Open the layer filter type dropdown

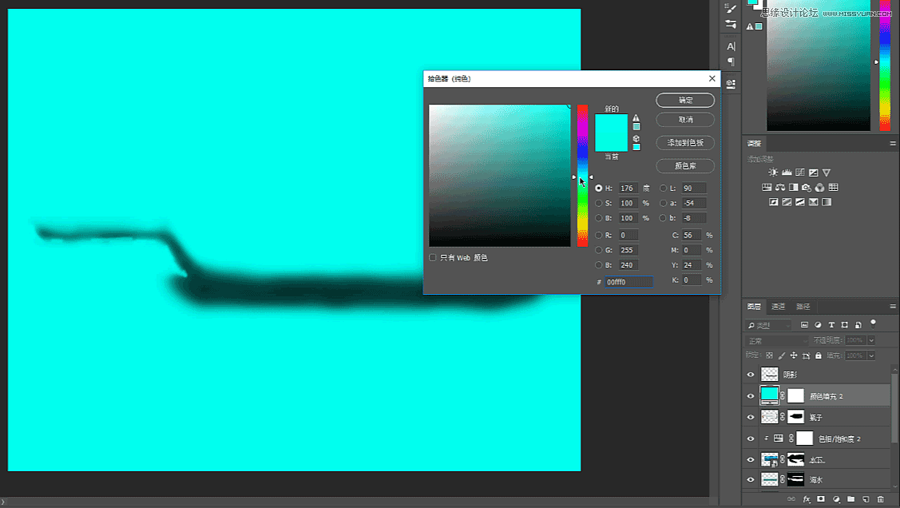tap(769, 325)
